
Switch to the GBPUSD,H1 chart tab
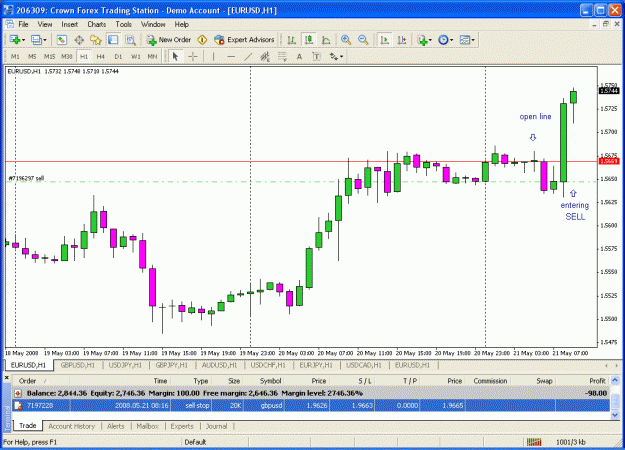pos(77,365)
